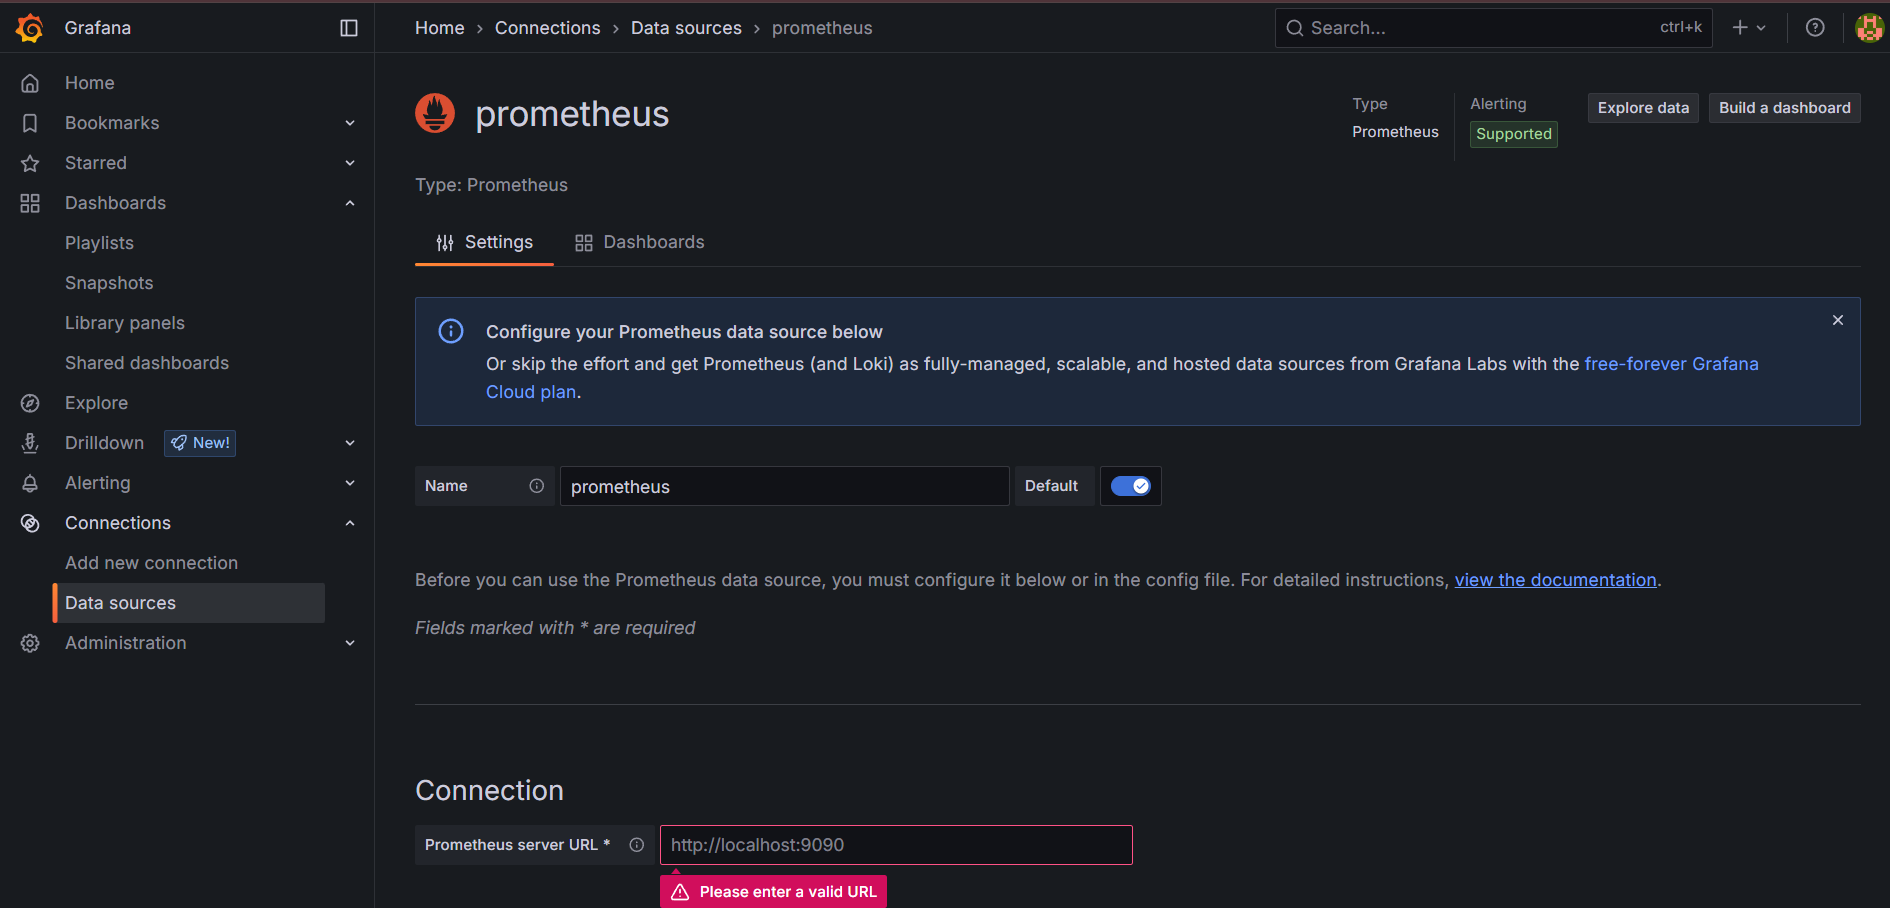The height and width of the screenshot is (908, 1890).
Task: Click the Home label in the sidebar
Action: pyautogui.click(x=90, y=83)
